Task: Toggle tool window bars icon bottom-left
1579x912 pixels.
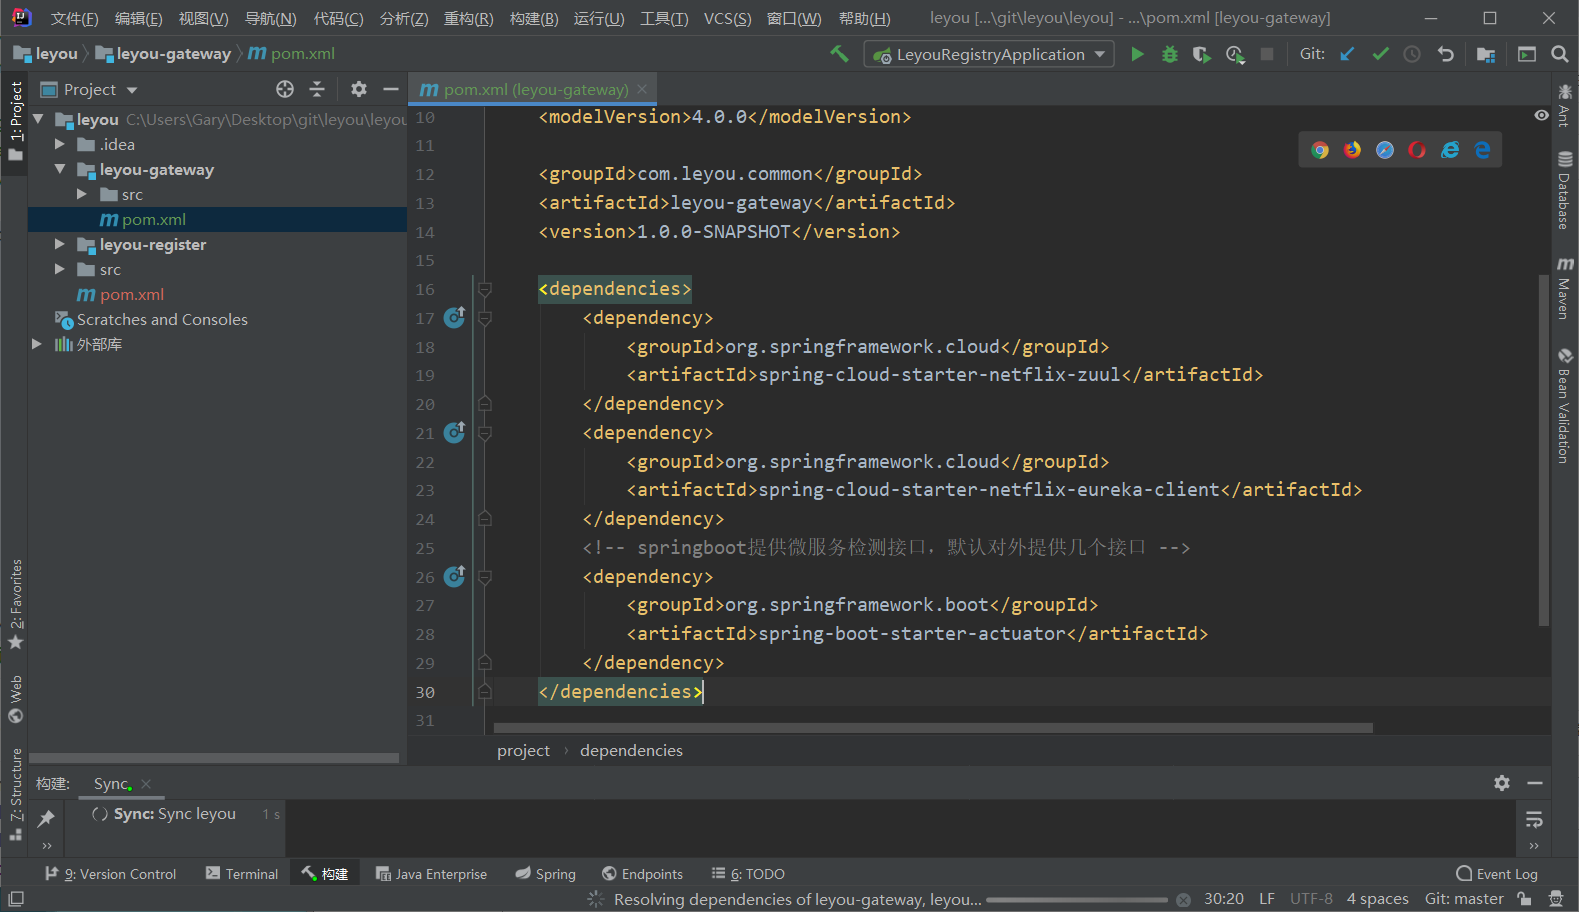Action: (x=16, y=899)
